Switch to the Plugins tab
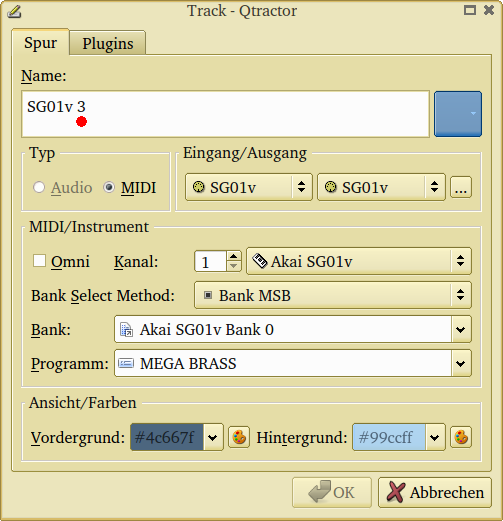Screen dimensions: 503x521 [x=108, y=43]
